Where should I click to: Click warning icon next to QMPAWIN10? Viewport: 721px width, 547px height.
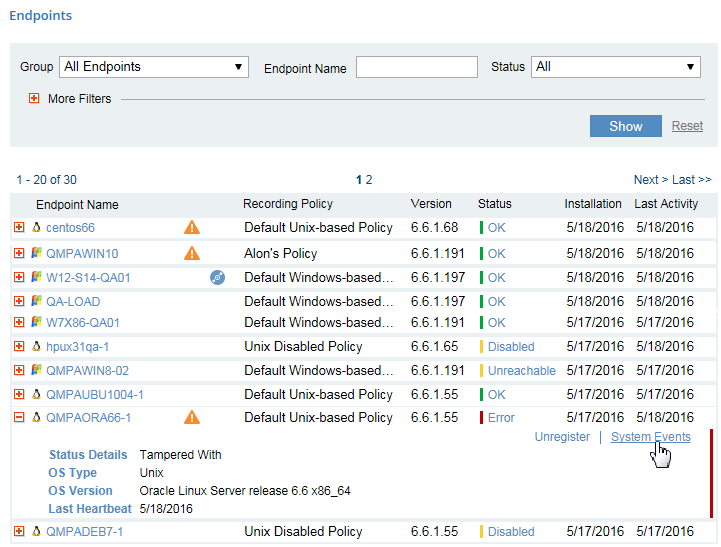192,253
